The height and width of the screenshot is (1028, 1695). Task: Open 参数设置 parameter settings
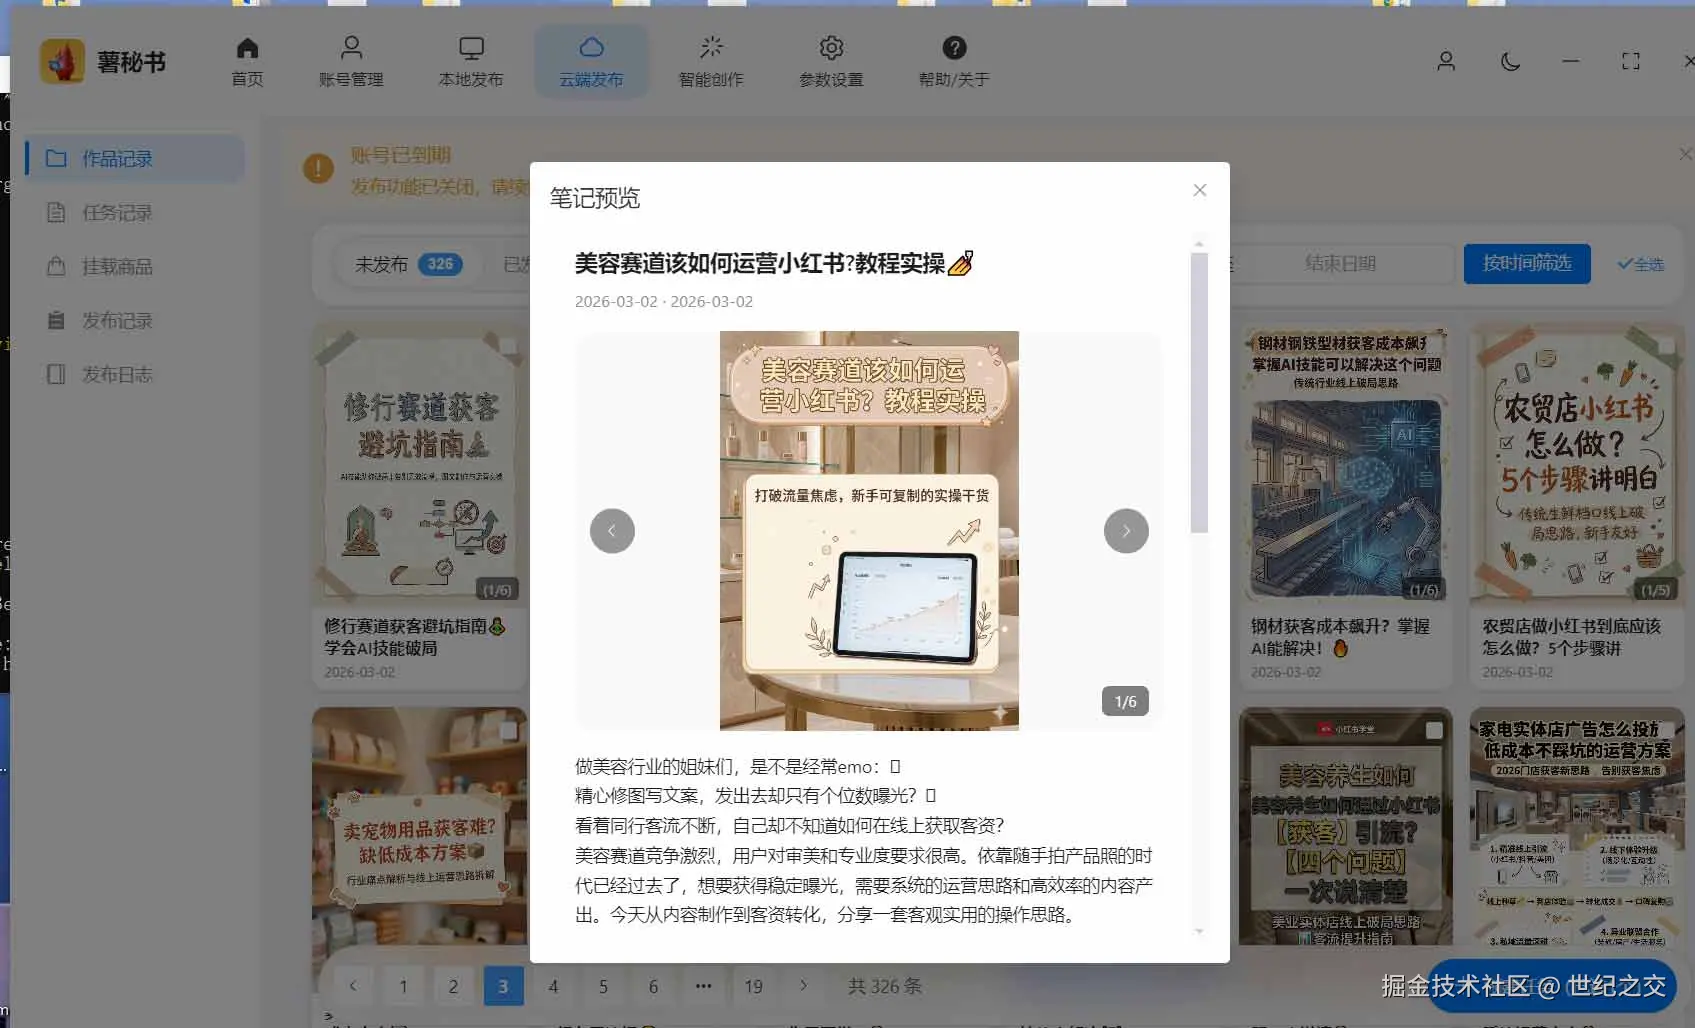click(831, 60)
